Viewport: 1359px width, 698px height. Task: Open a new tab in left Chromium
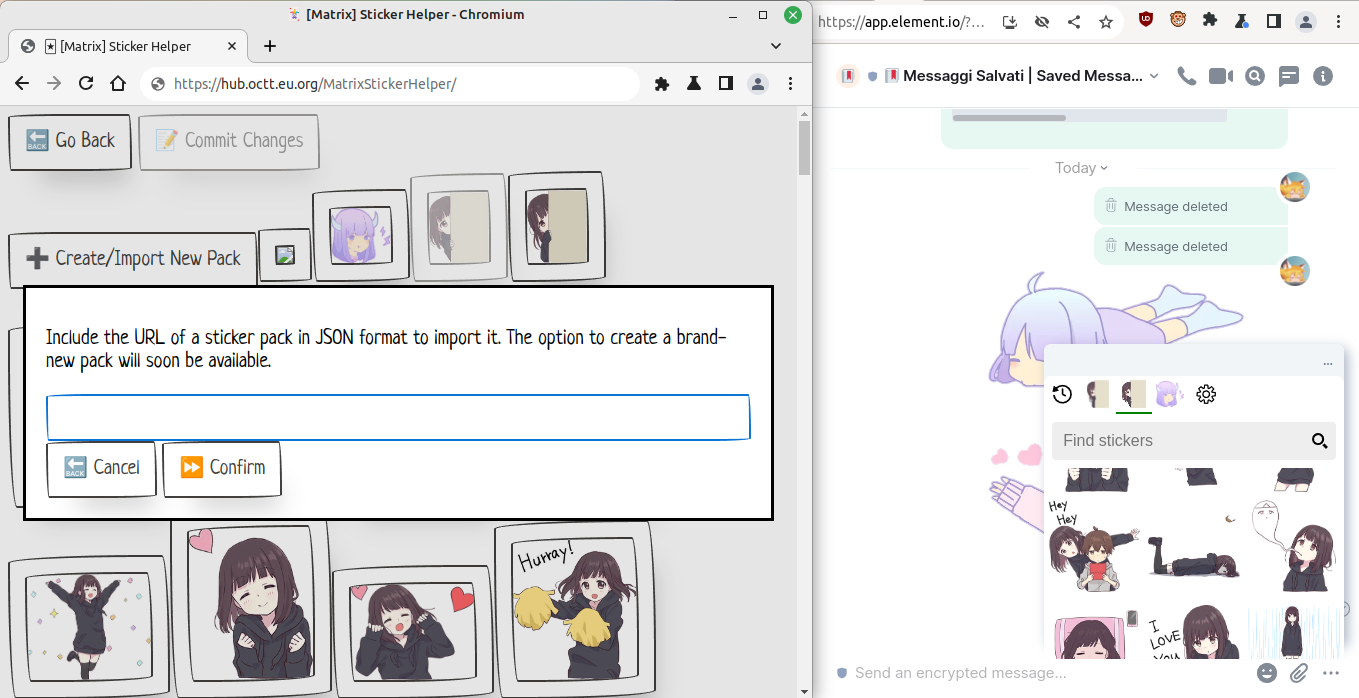point(270,46)
